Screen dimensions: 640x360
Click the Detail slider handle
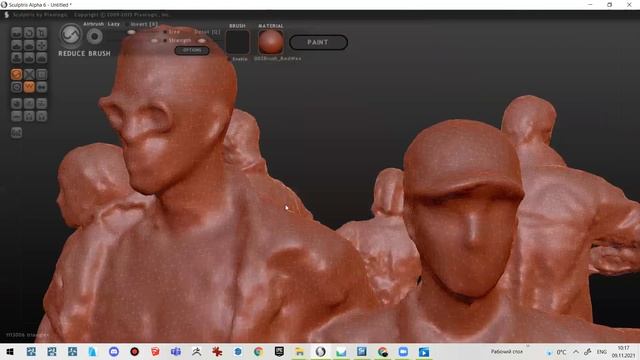coord(202,40)
